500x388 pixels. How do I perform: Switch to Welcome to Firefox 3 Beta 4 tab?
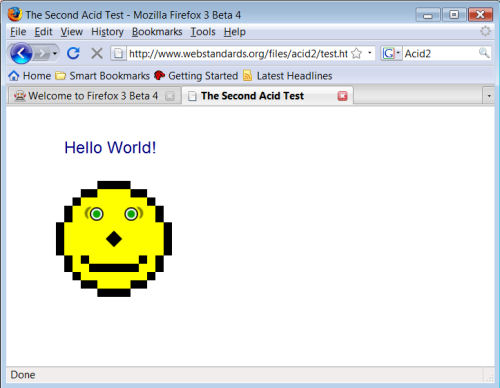[x=94, y=96]
